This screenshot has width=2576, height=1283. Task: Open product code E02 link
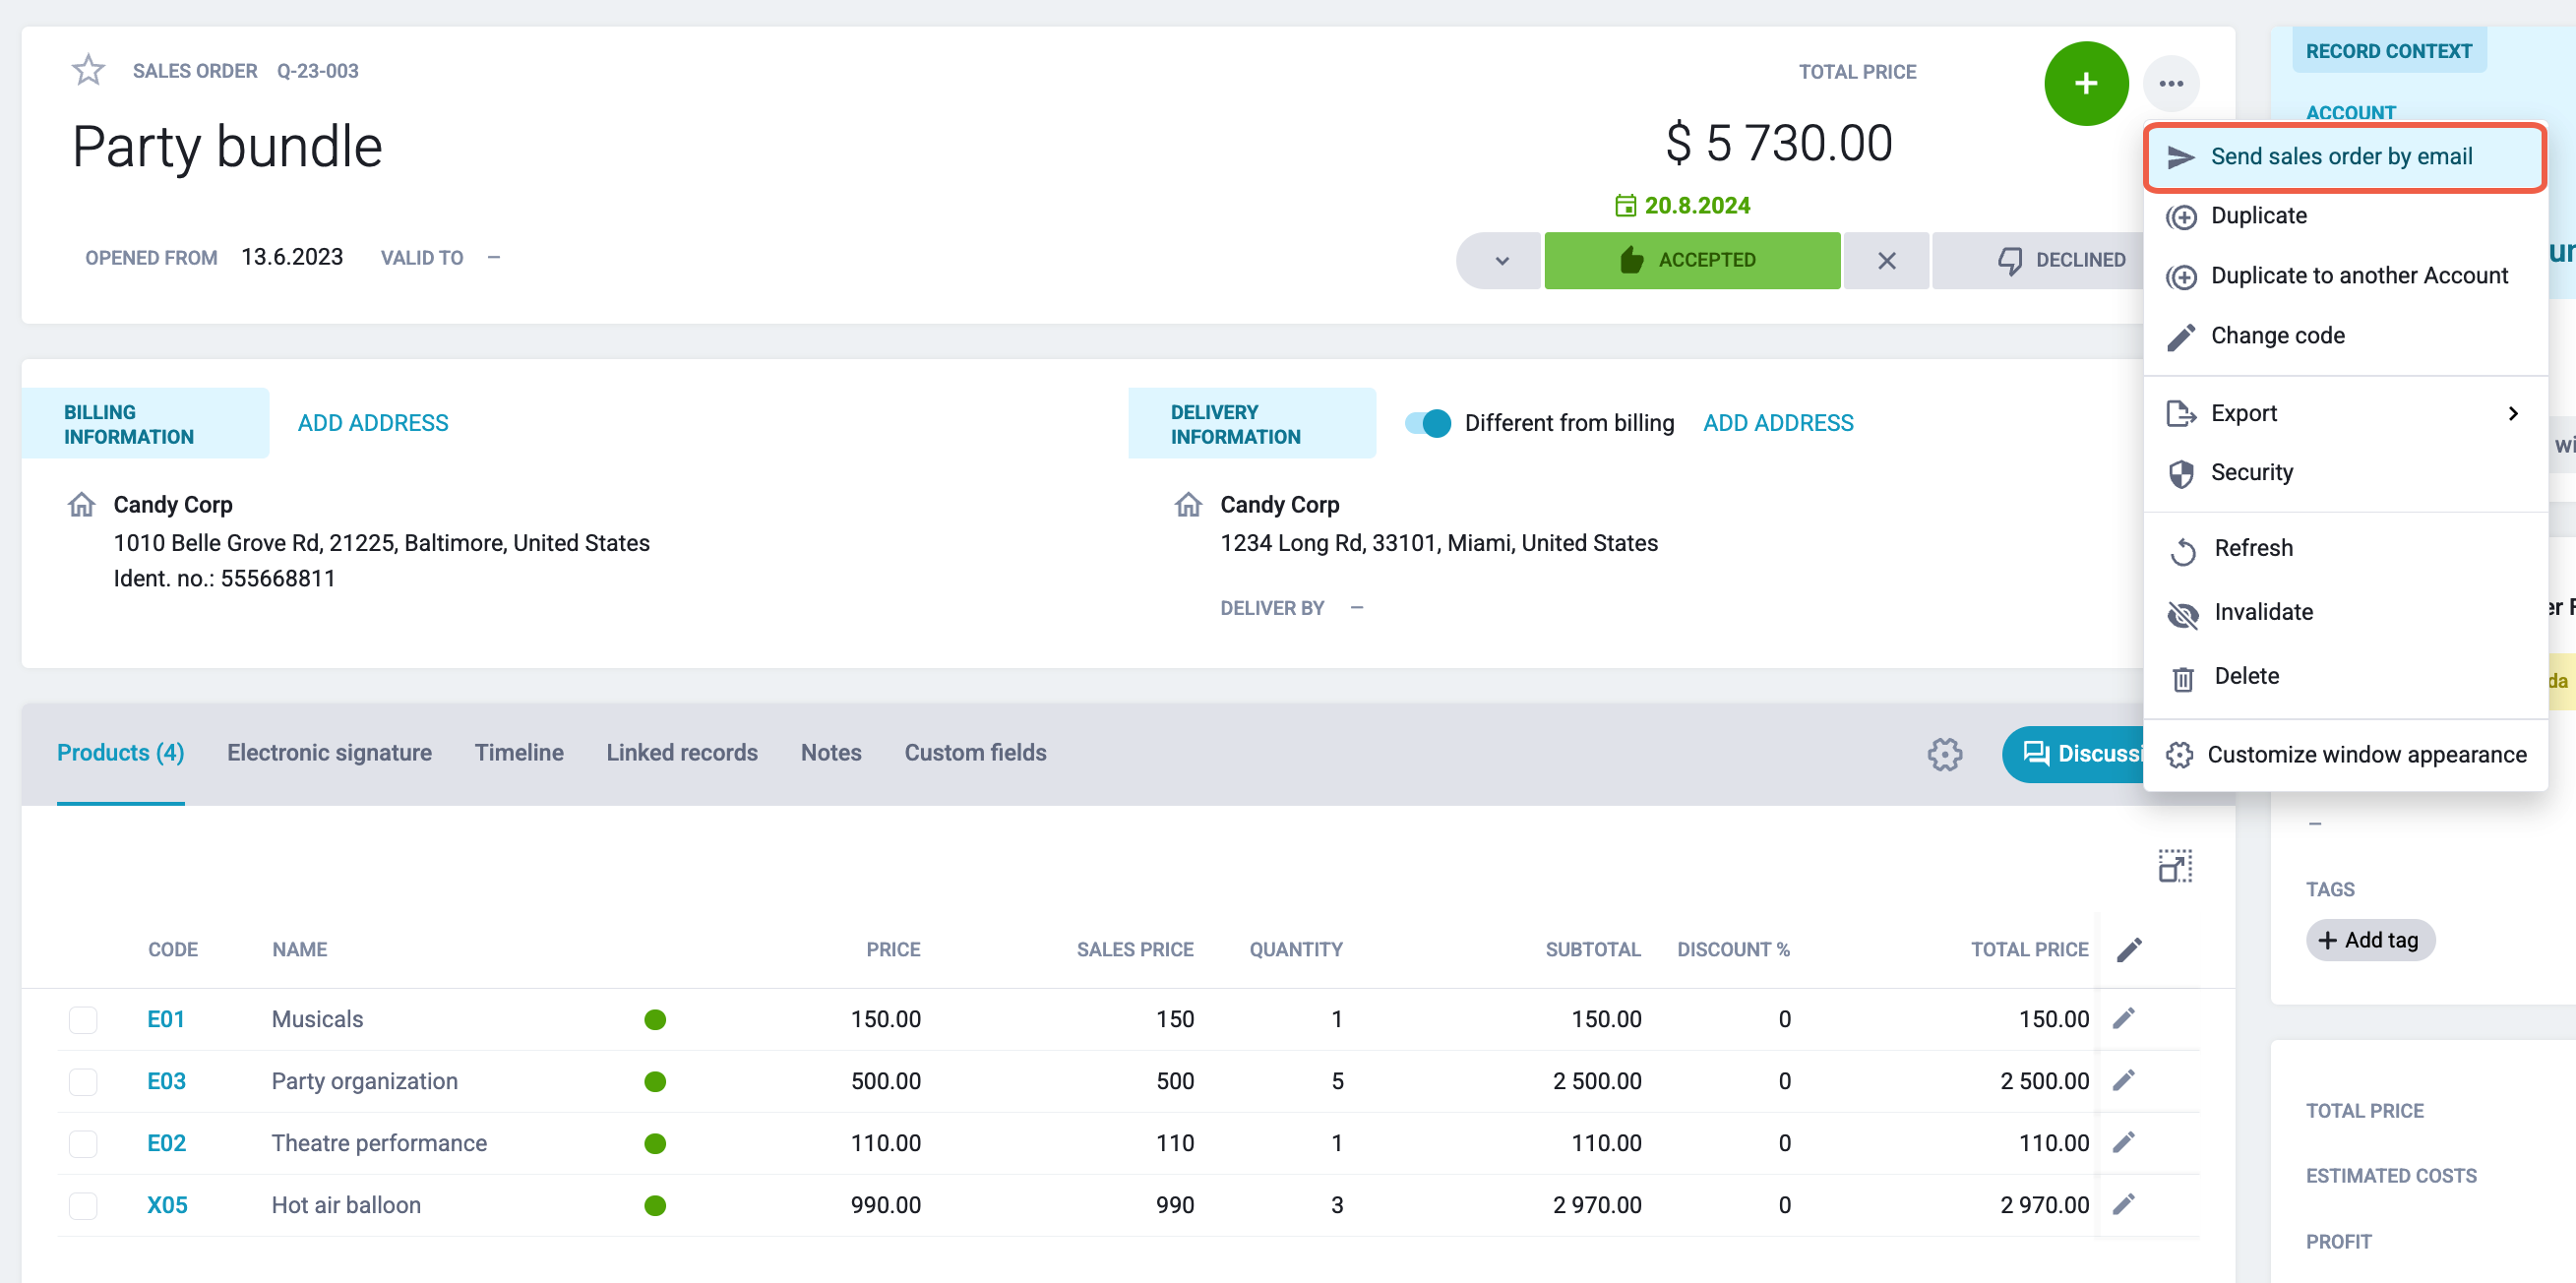(166, 1143)
